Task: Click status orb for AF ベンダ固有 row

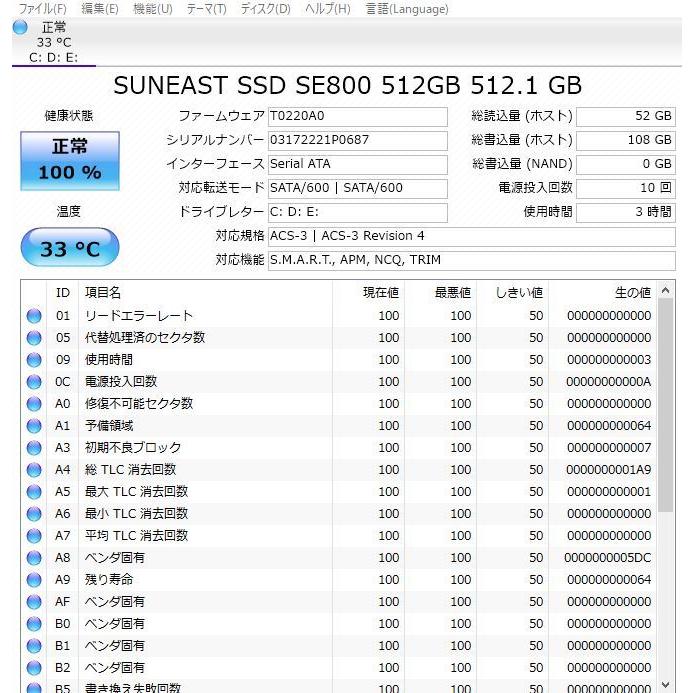Action: pos(34,602)
